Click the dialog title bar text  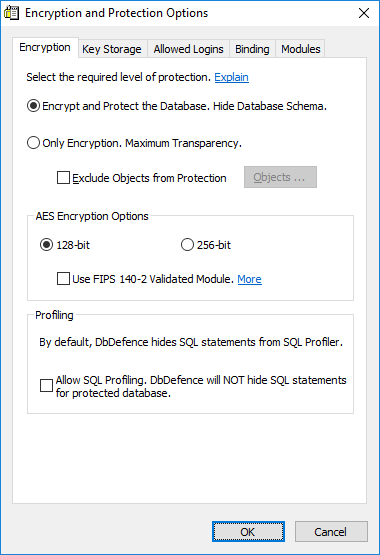(116, 13)
